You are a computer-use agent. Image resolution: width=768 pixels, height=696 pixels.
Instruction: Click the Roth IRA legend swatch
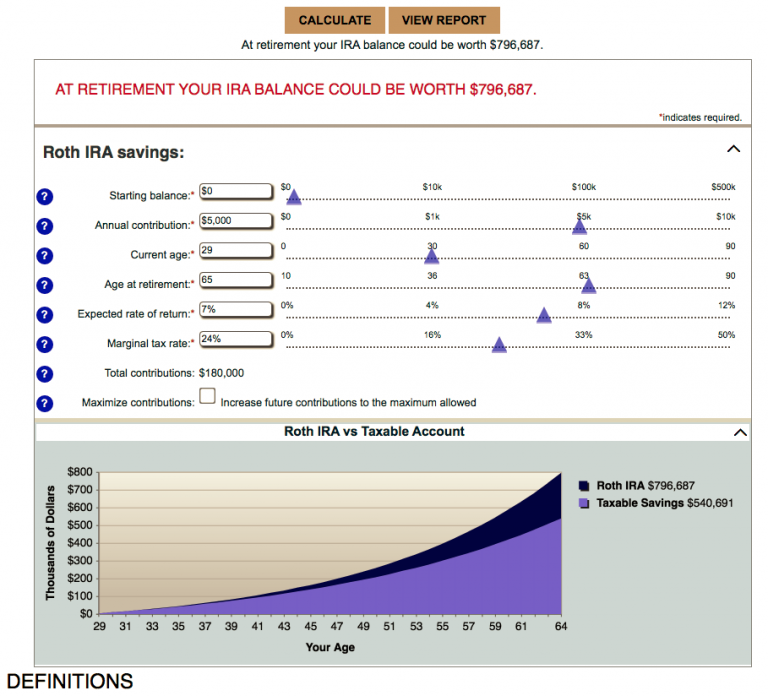(584, 486)
